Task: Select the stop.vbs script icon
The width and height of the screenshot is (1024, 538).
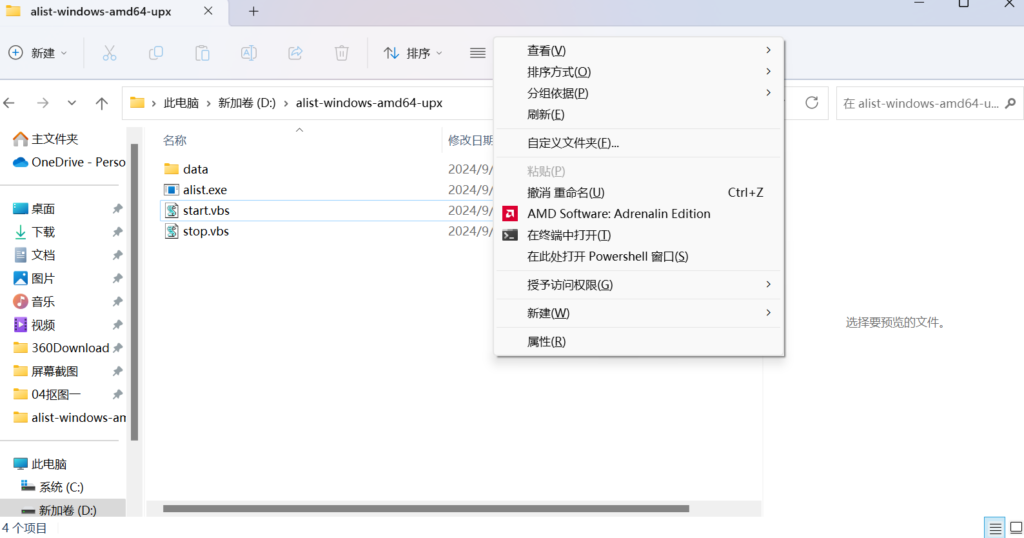Action: [171, 231]
